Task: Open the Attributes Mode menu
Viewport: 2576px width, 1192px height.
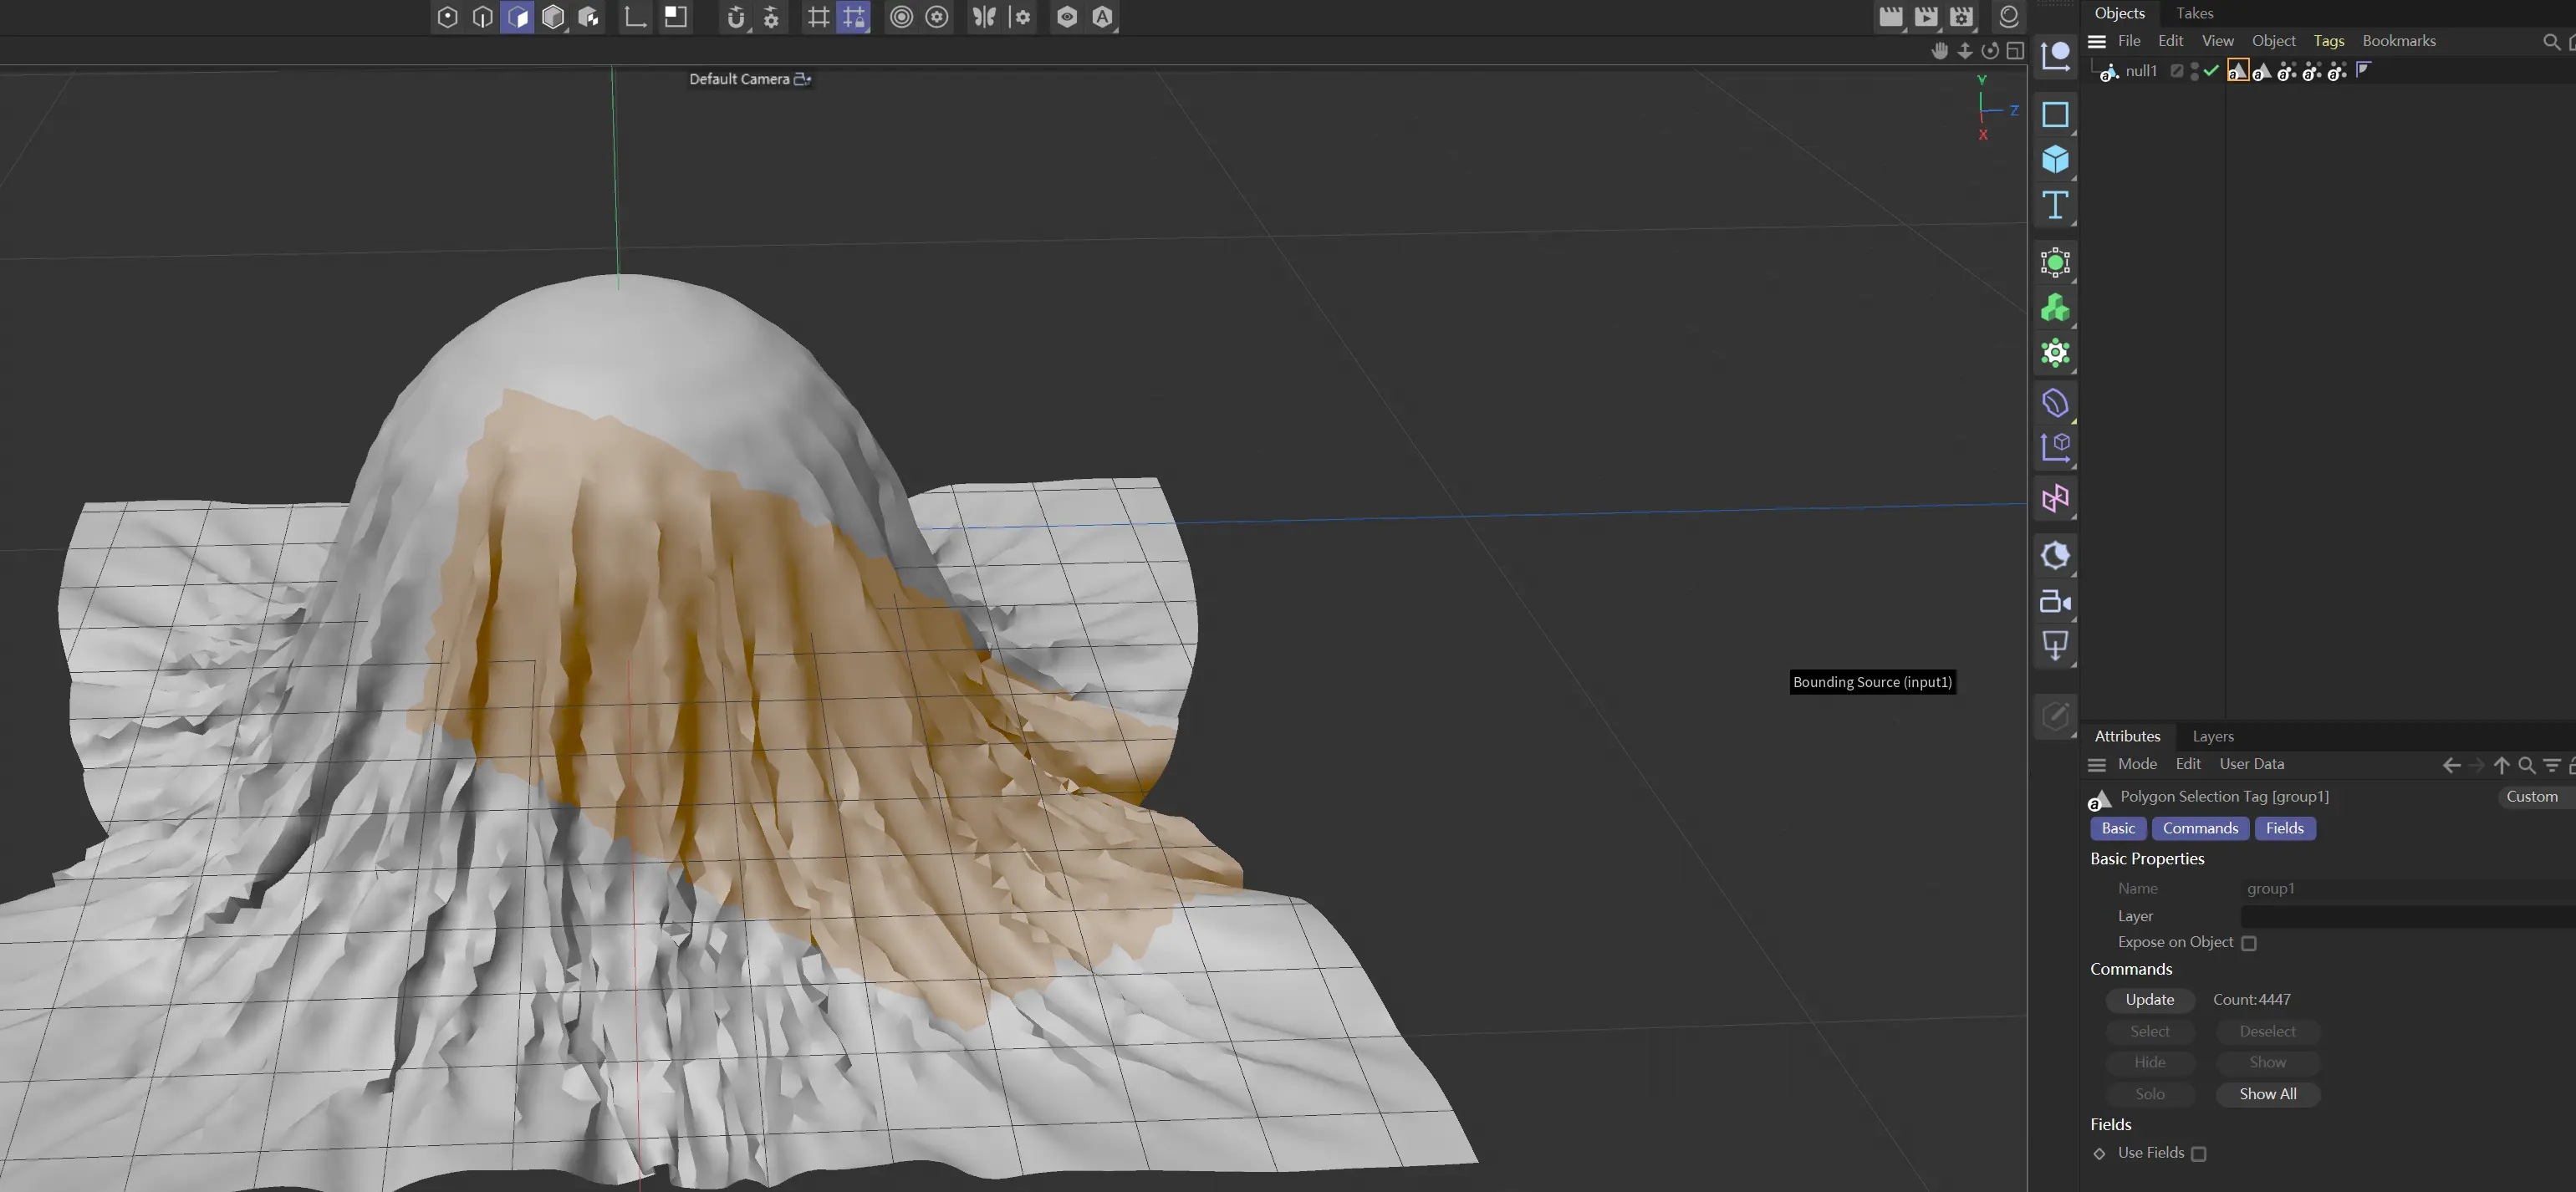Action: 2137,764
